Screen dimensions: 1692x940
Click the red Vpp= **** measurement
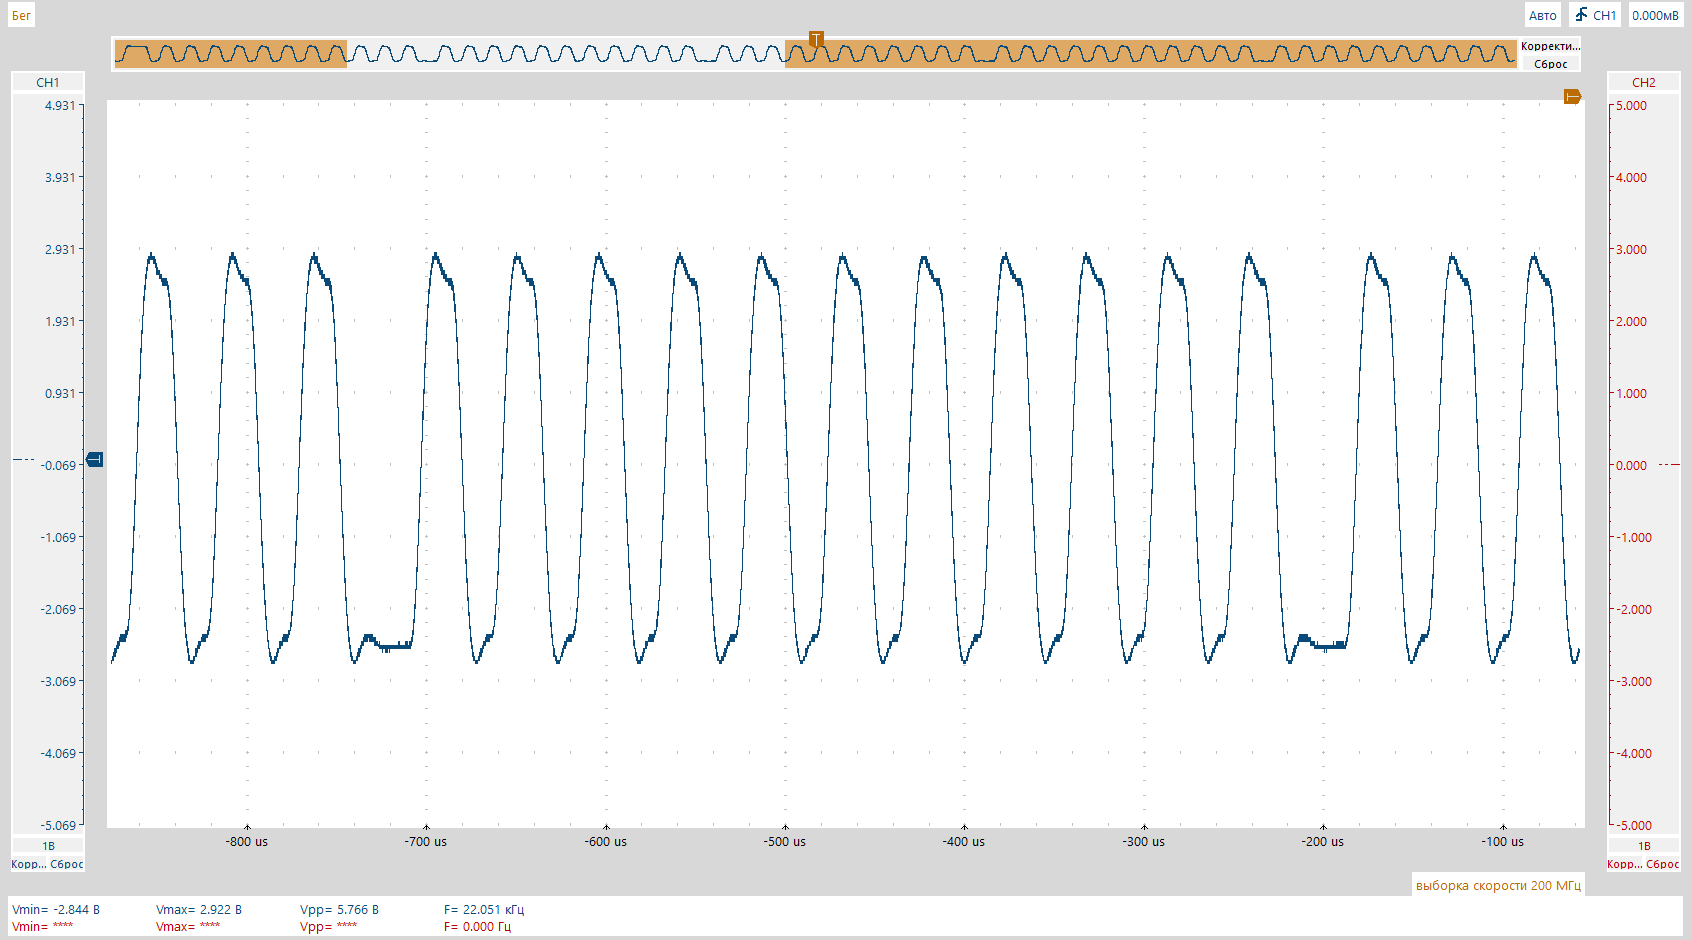point(328,926)
